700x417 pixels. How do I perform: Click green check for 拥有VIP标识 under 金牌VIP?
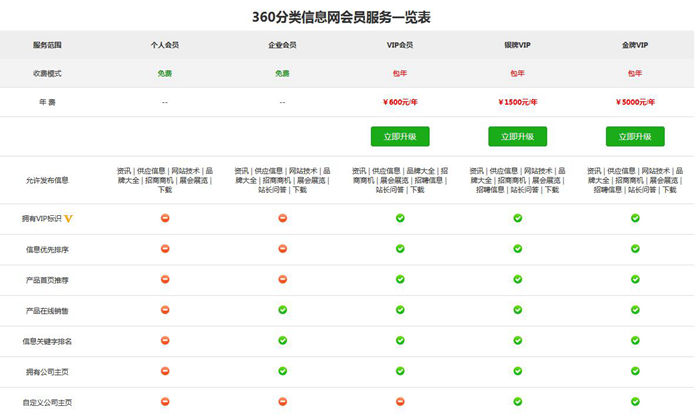(635, 218)
